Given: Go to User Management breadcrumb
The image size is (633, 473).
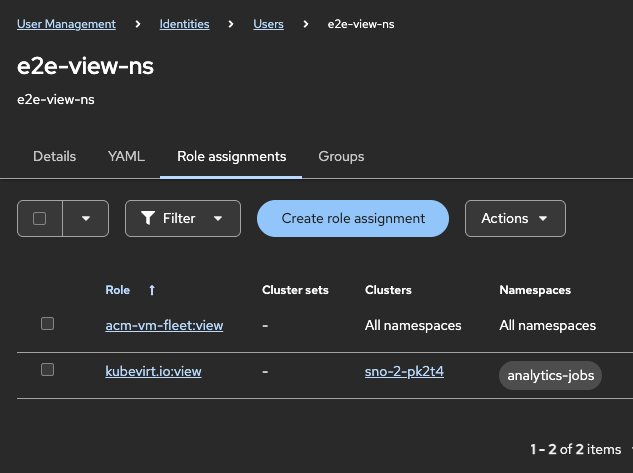Looking at the screenshot, I should click(x=66, y=24).
